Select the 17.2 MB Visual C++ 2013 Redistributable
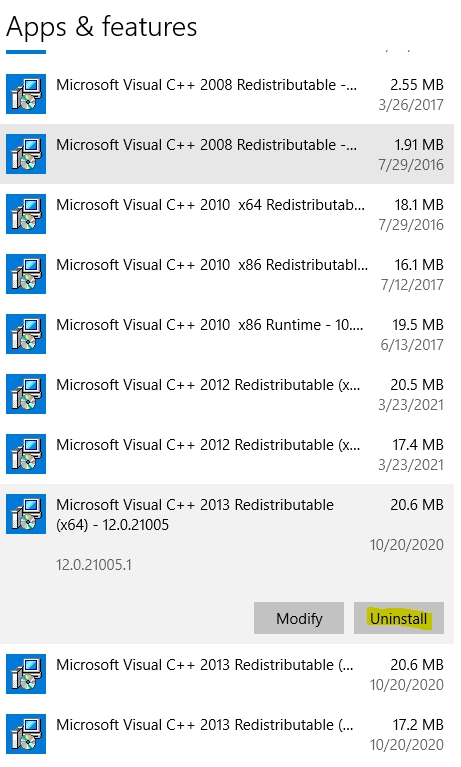 227,734
